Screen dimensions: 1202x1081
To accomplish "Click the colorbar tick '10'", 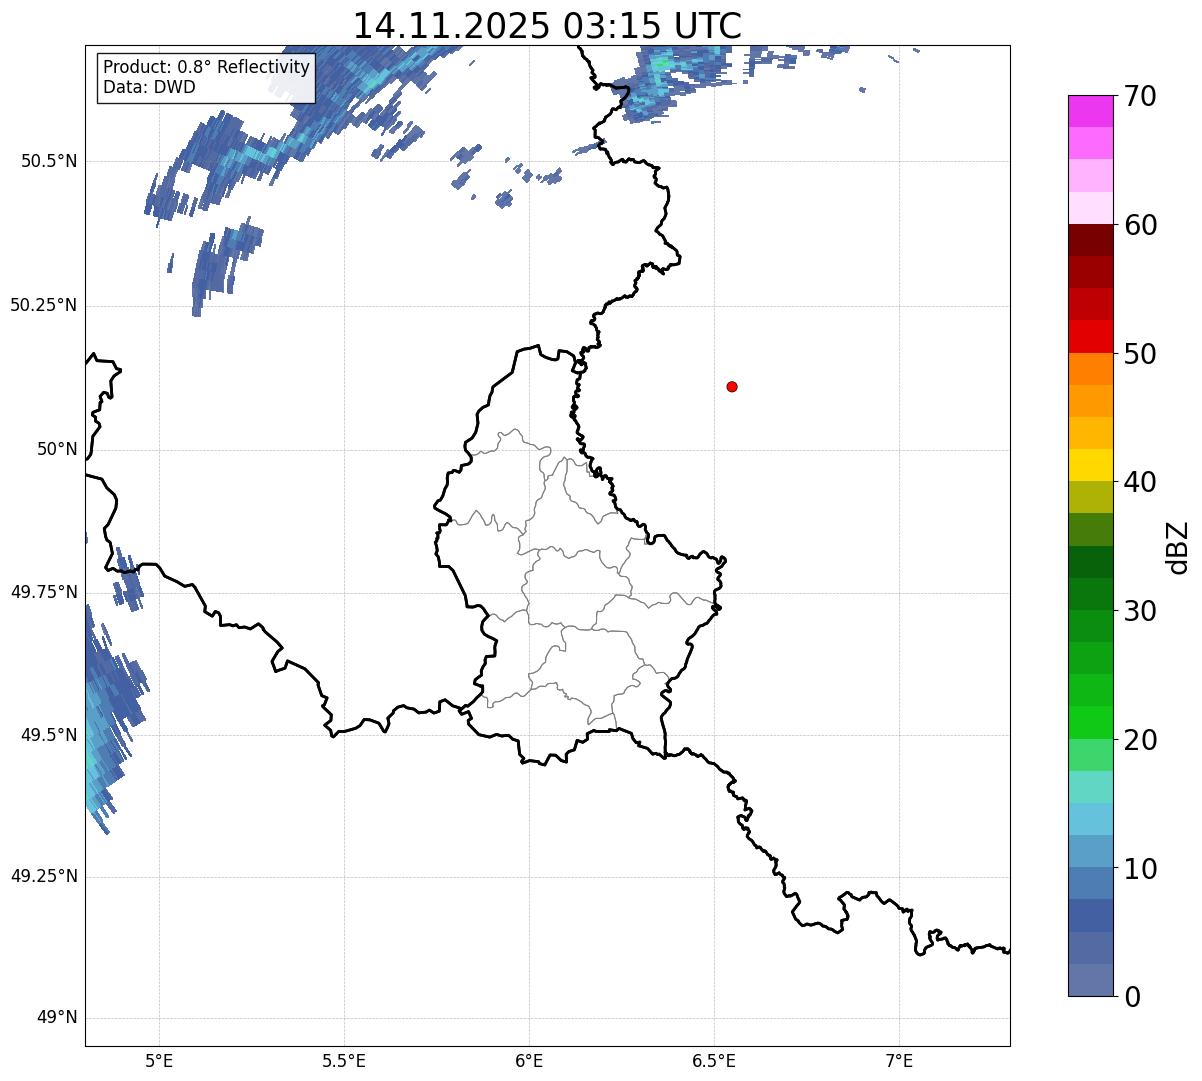I will (1139, 869).
